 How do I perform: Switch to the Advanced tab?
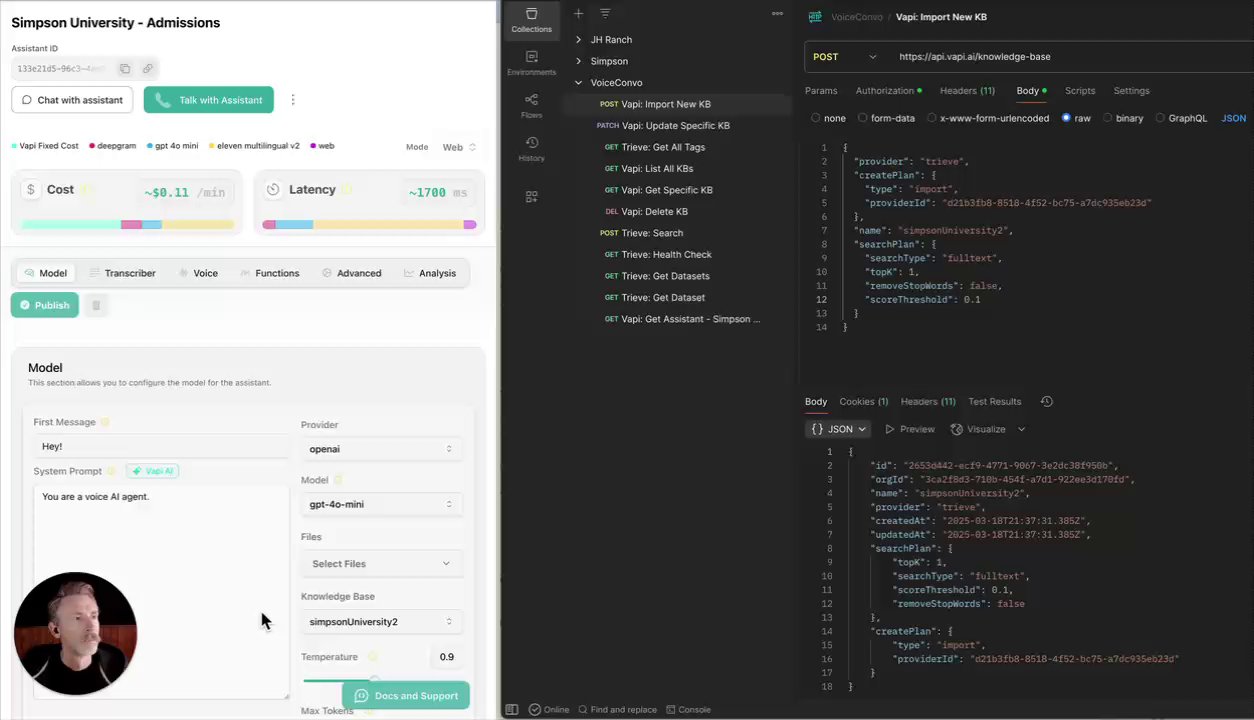pos(351,273)
